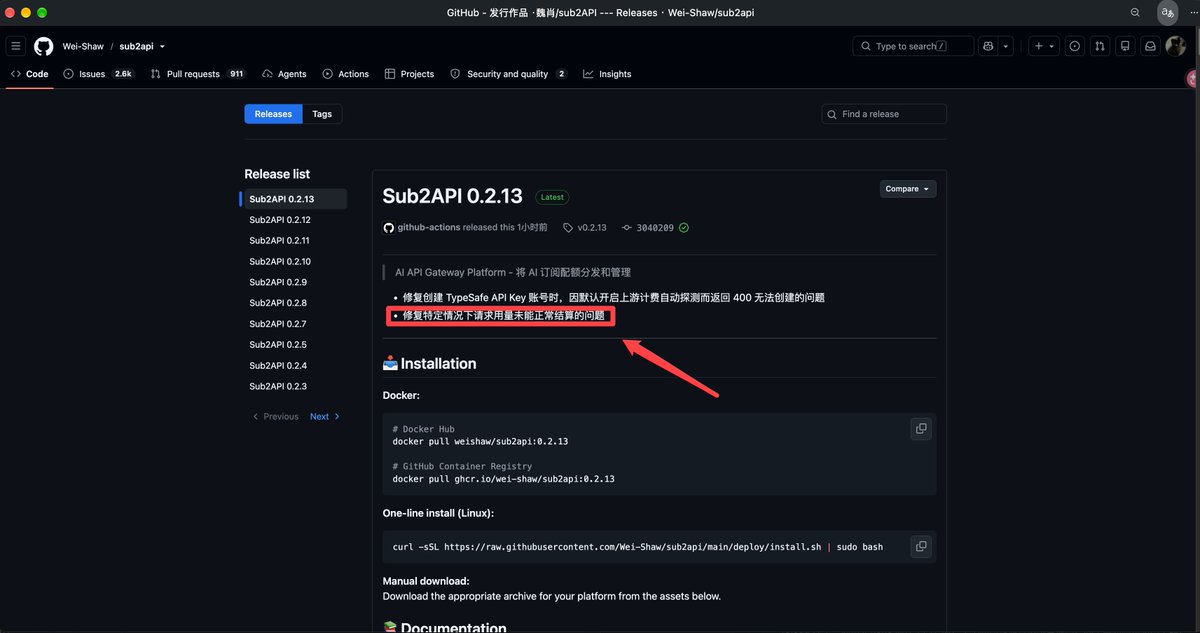Open Security and quality tab

tap(509, 74)
